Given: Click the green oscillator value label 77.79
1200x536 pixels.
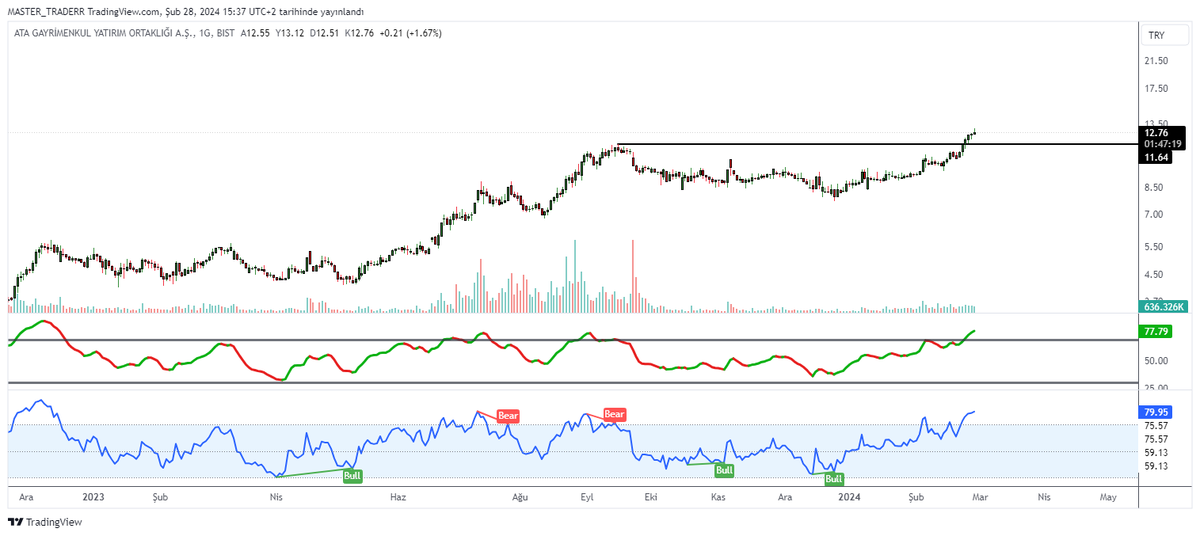Looking at the screenshot, I should [x=1156, y=331].
